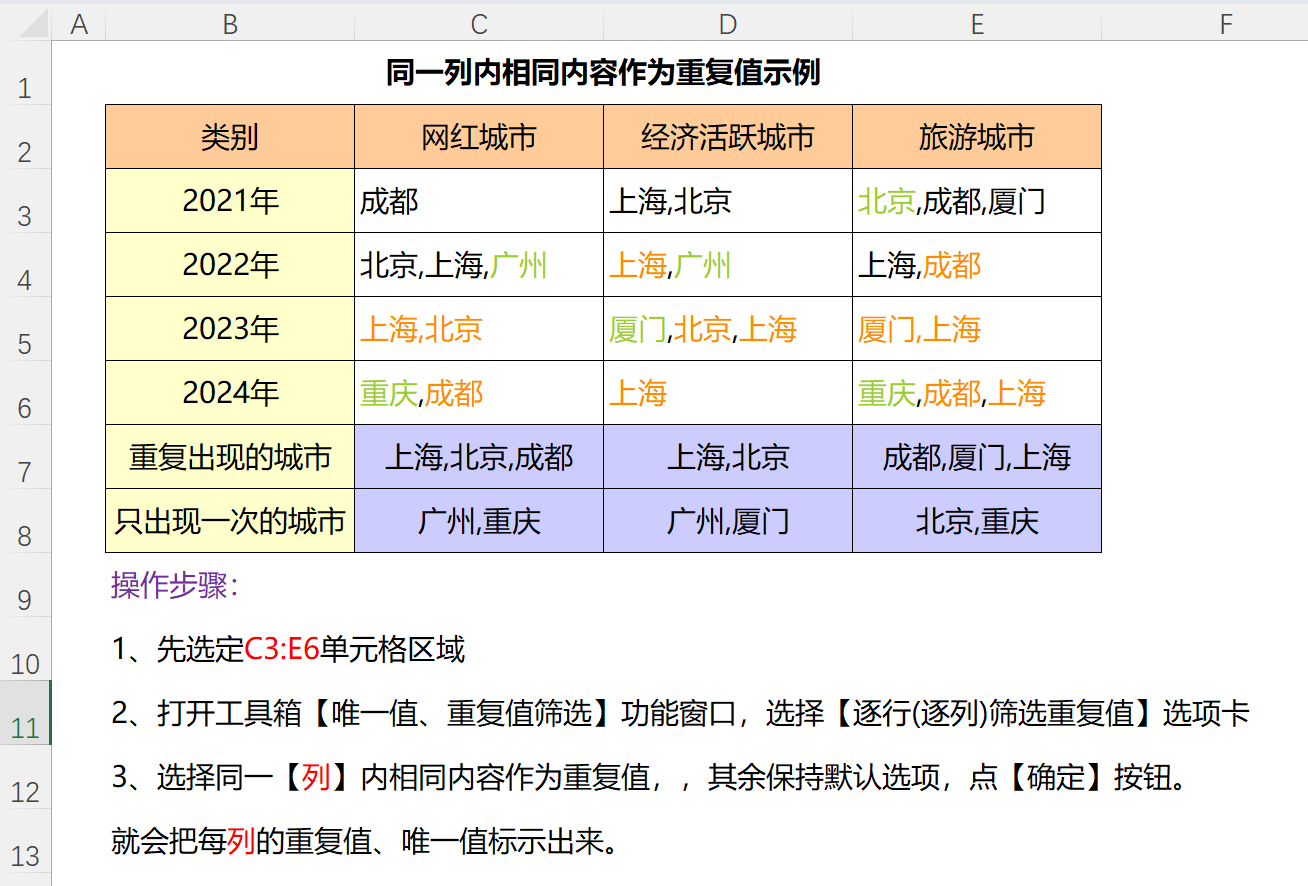Click the 2024年 cell
Image resolution: width=1308 pixels, height=886 pixels.
(x=230, y=393)
